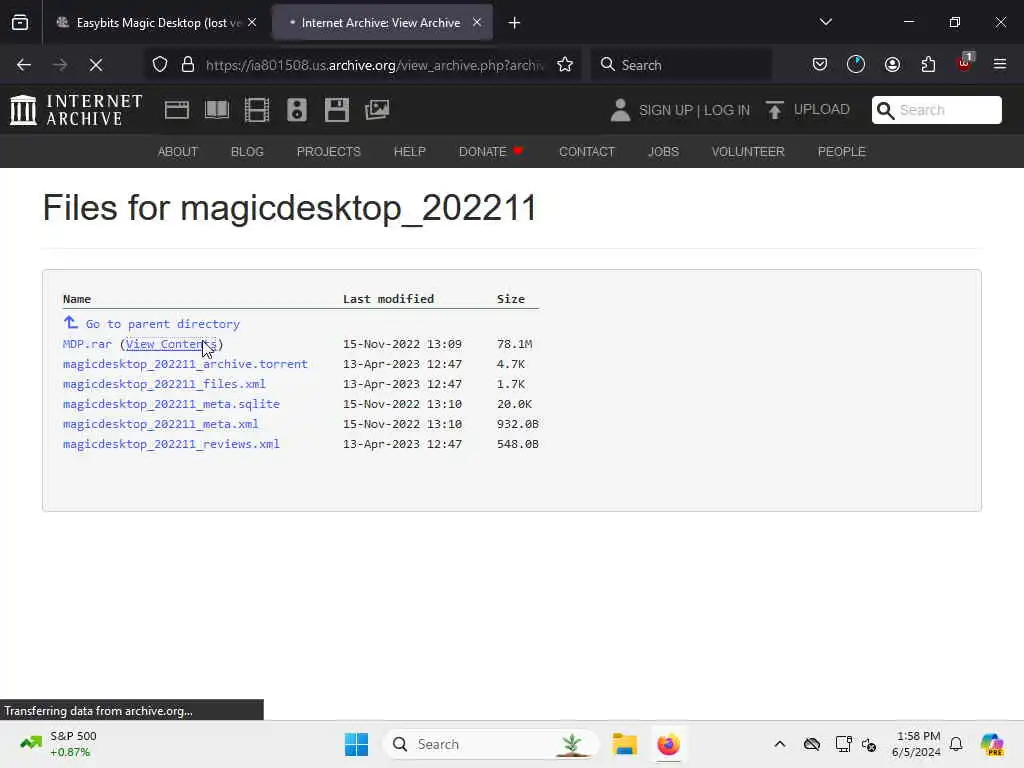Open the Copilot preview icon in taskbar
Screen dimensions: 1024x768
(x=992, y=744)
